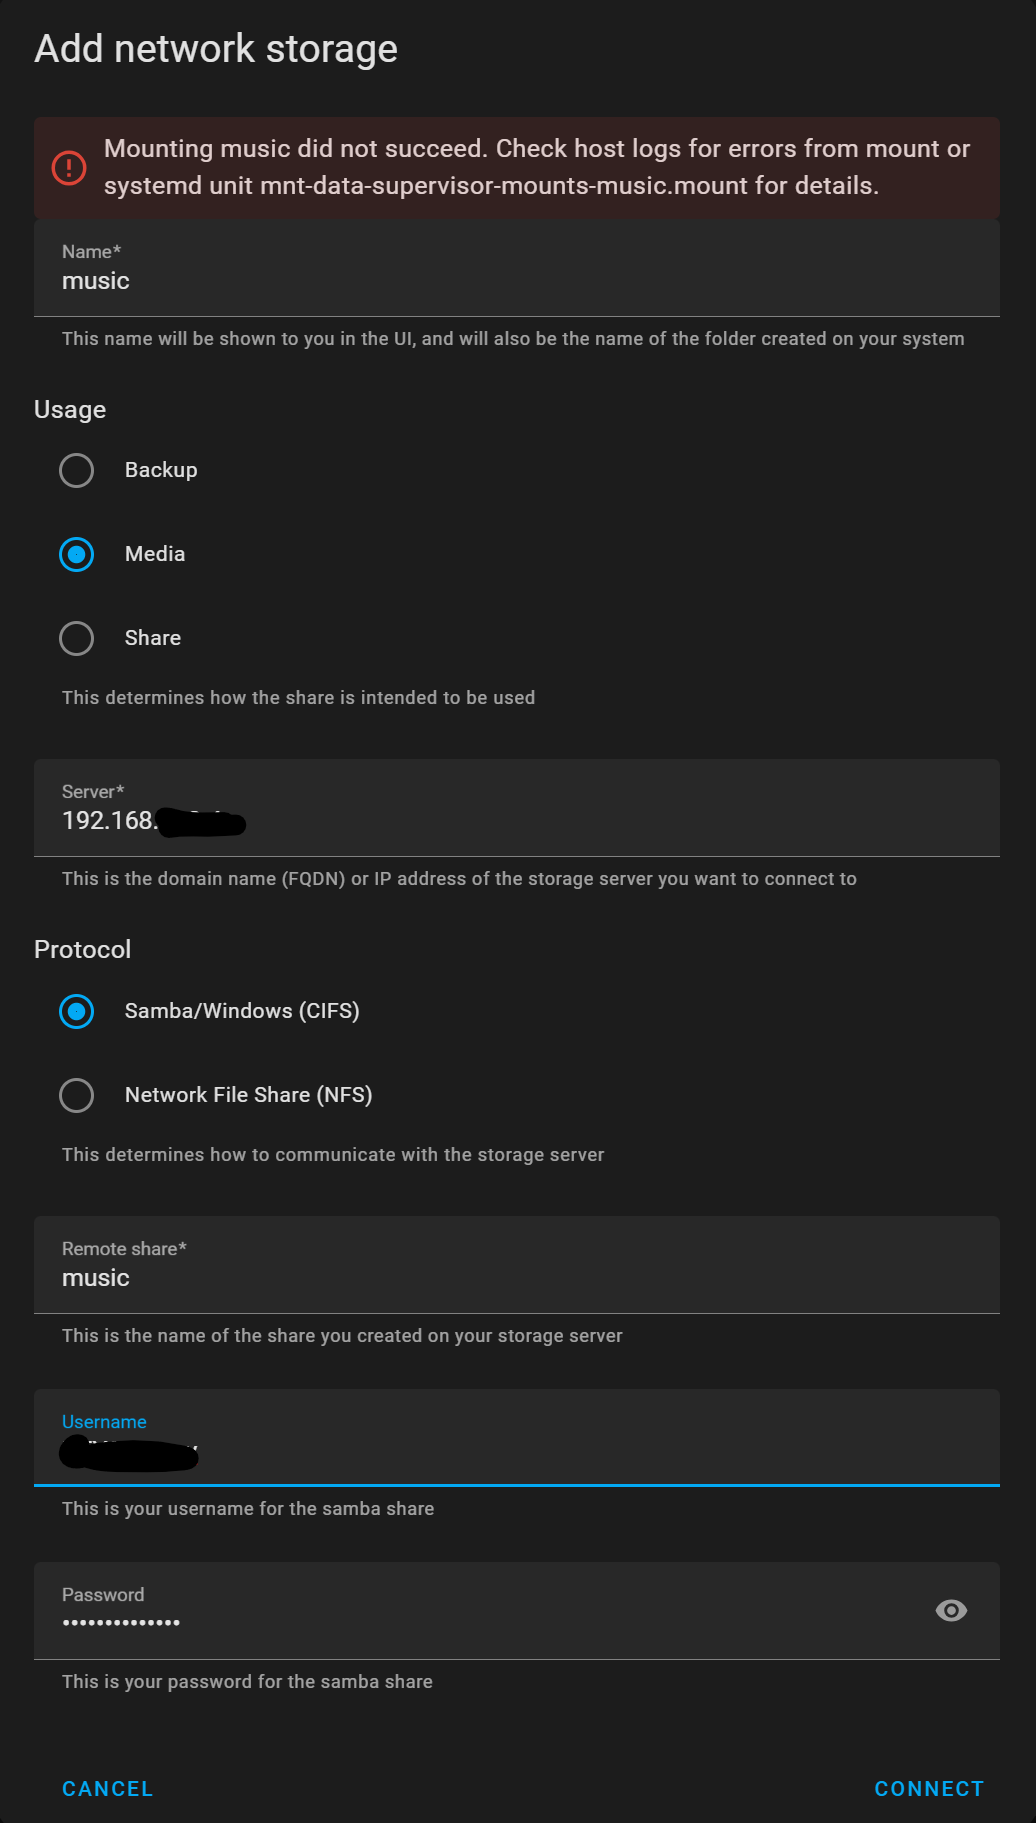Viewport: 1036px width, 1823px height.
Task: Click the Add network storage heading
Action: [216, 48]
